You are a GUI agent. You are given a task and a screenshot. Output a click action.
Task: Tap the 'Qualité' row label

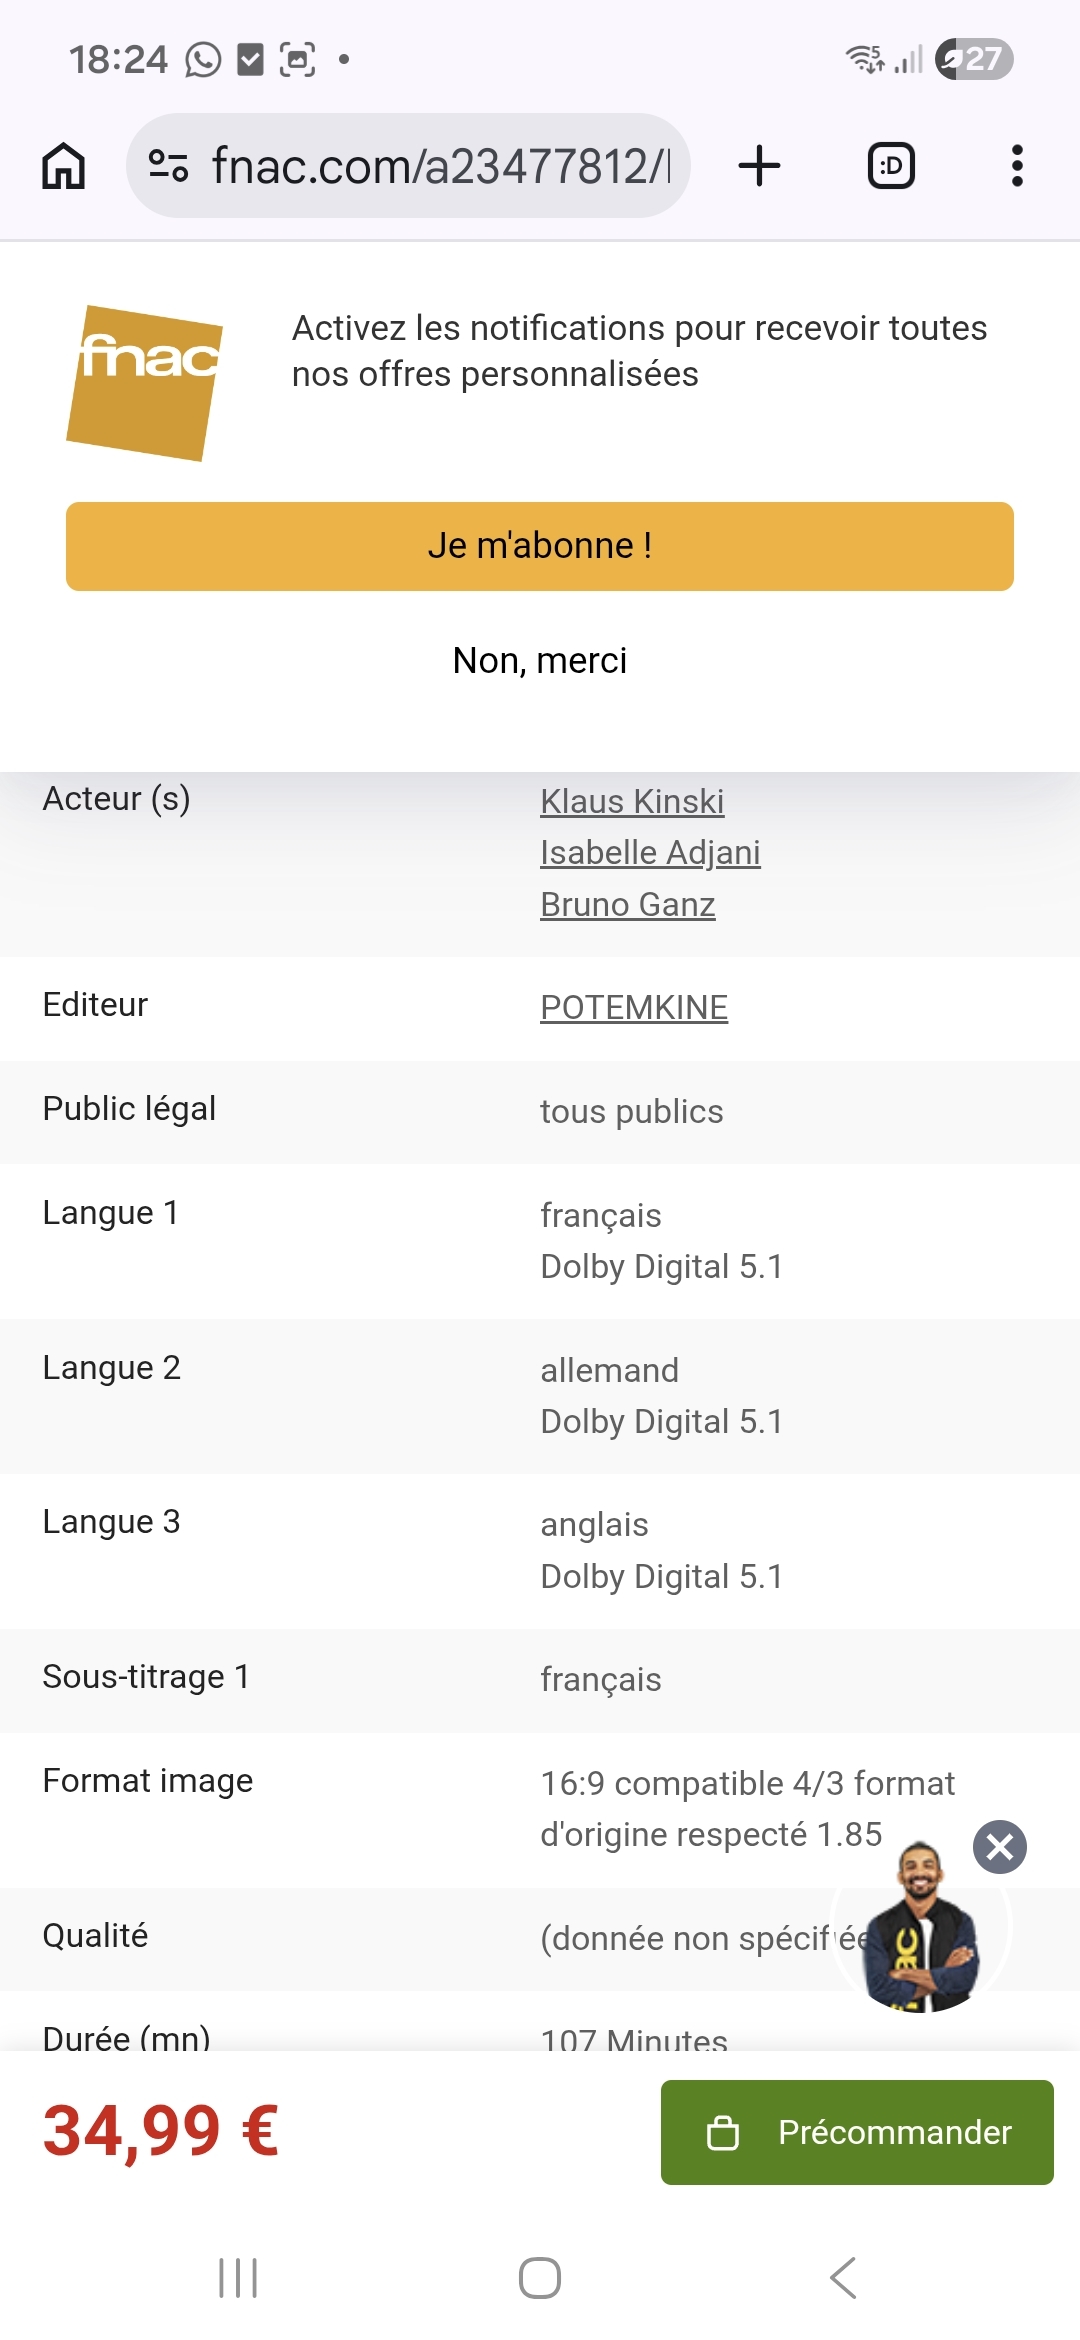(95, 1936)
